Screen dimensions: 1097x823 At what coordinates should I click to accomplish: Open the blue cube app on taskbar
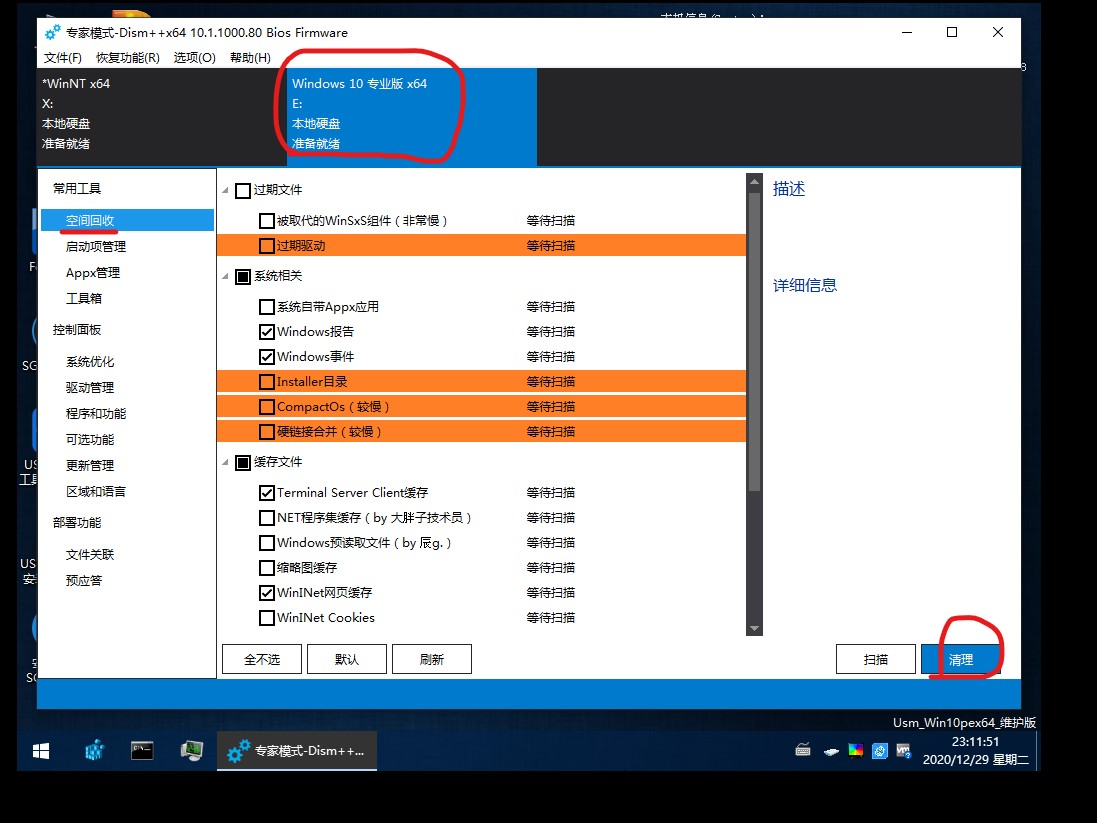[x=94, y=751]
